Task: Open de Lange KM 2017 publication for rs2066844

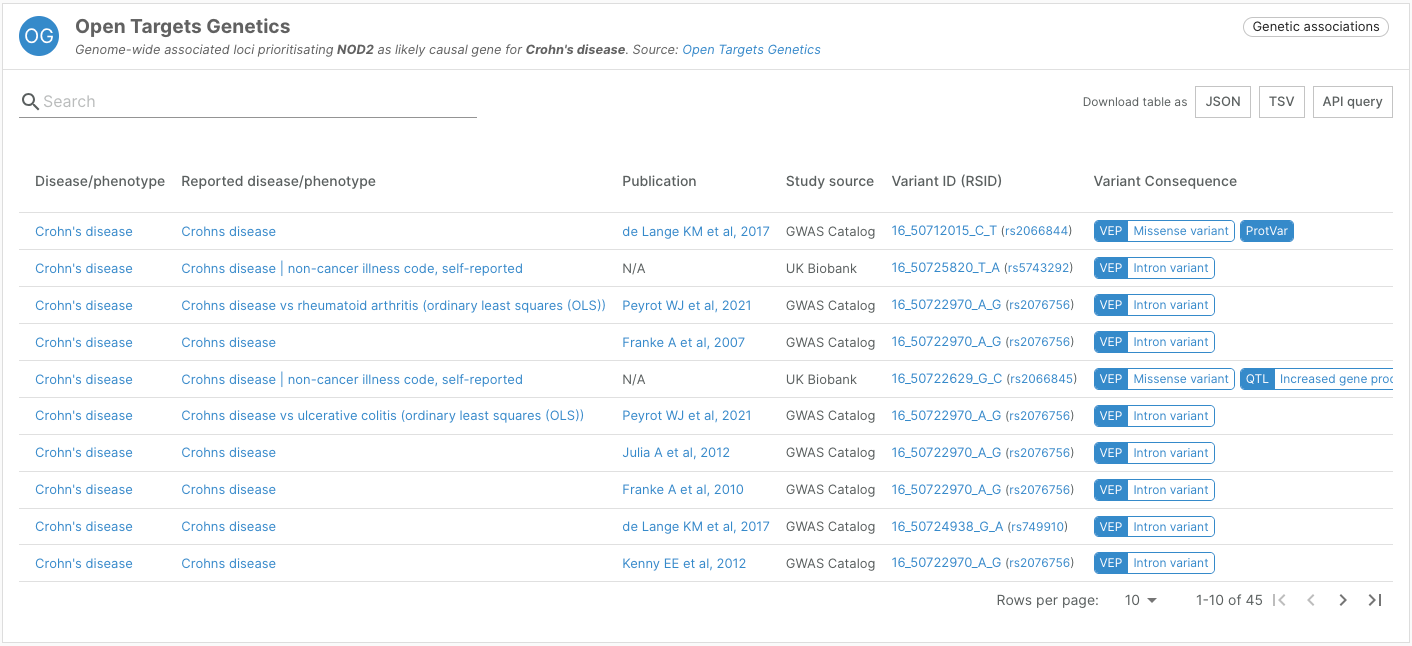Action: coord(696,231)
